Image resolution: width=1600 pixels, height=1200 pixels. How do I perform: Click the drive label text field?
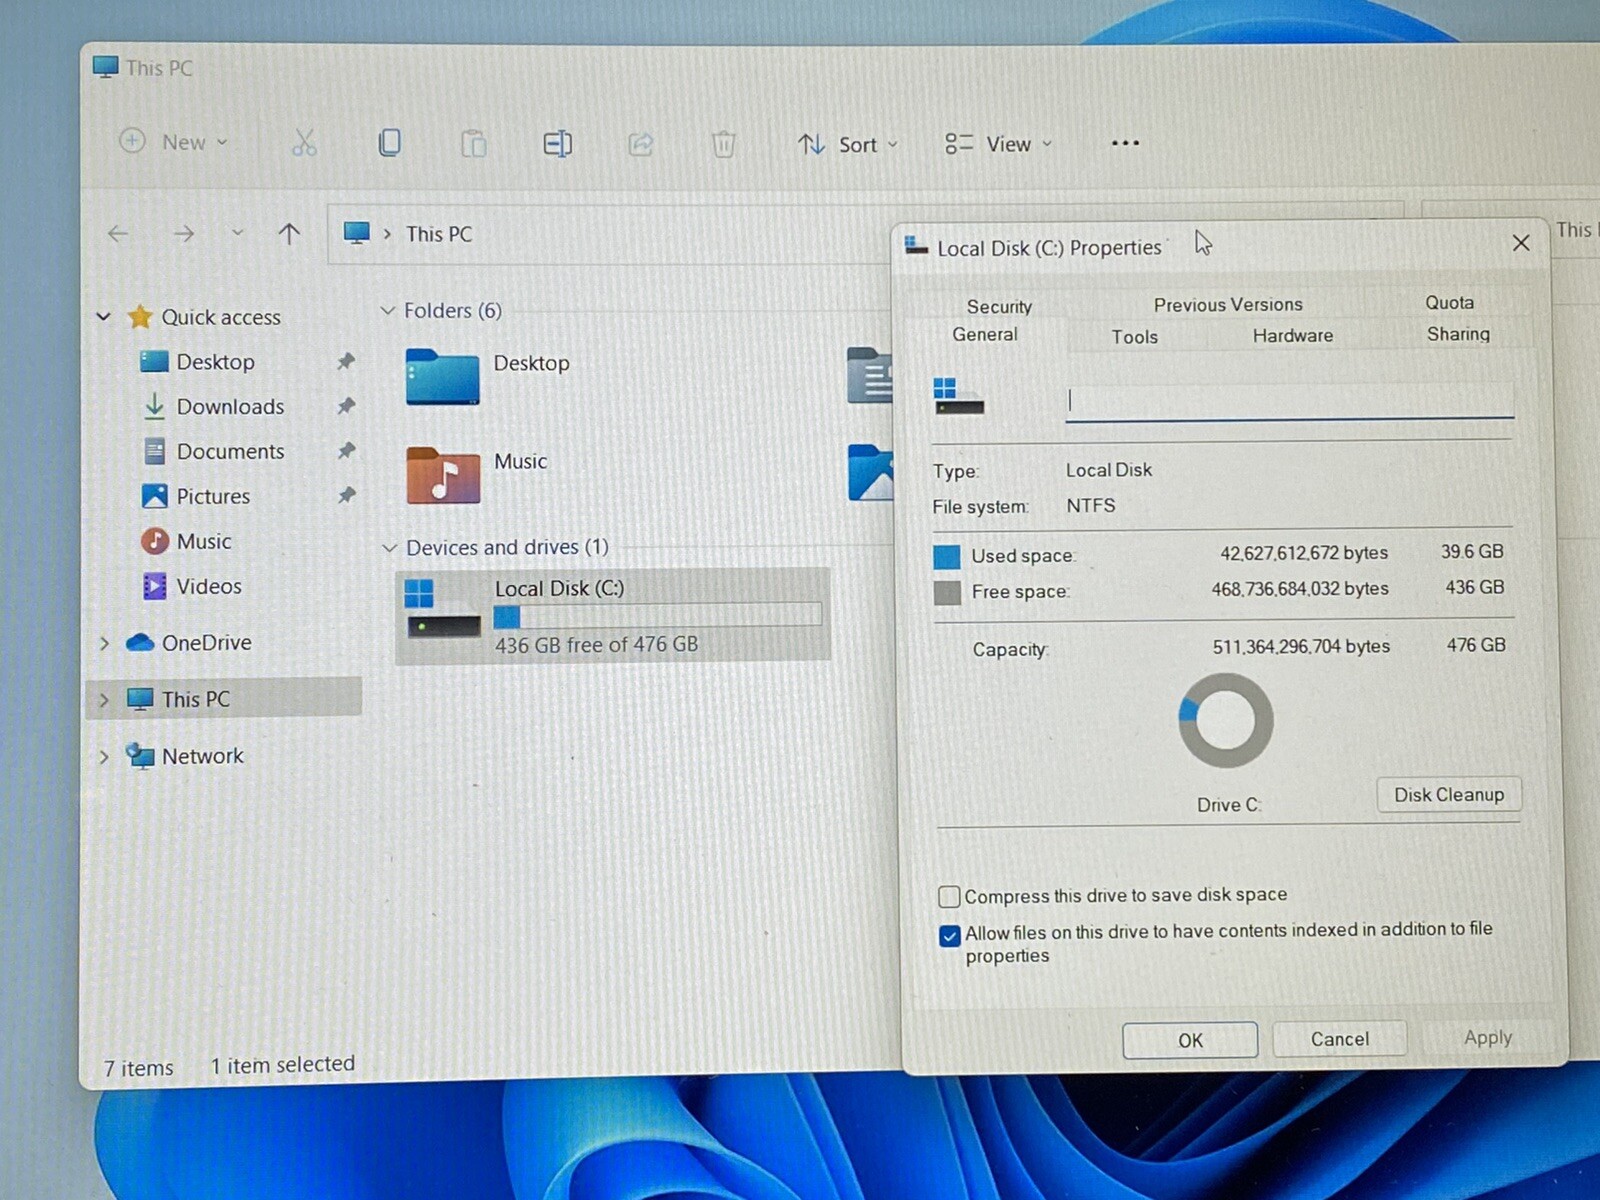click(1288, 401)
